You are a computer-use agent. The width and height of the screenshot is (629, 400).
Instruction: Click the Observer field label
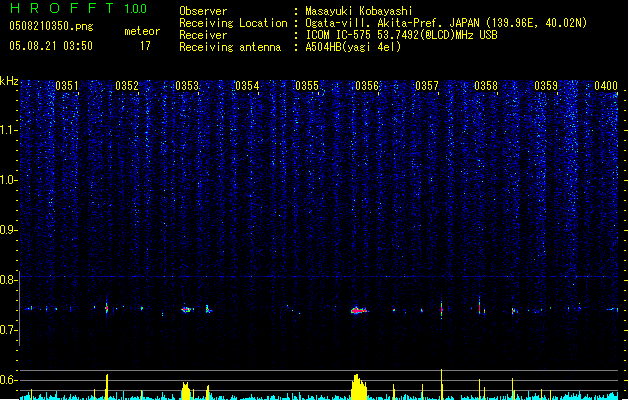[203, 11]
